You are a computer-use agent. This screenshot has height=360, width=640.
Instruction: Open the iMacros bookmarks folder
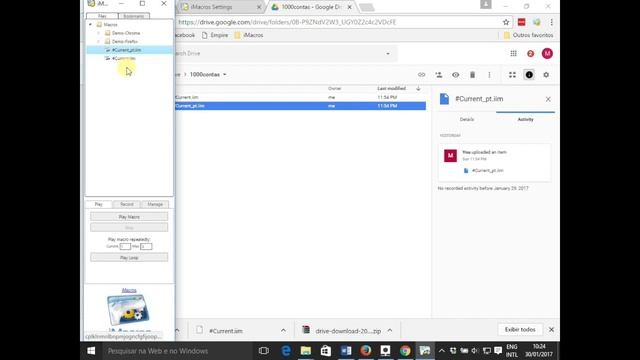[x=249, y=35]
